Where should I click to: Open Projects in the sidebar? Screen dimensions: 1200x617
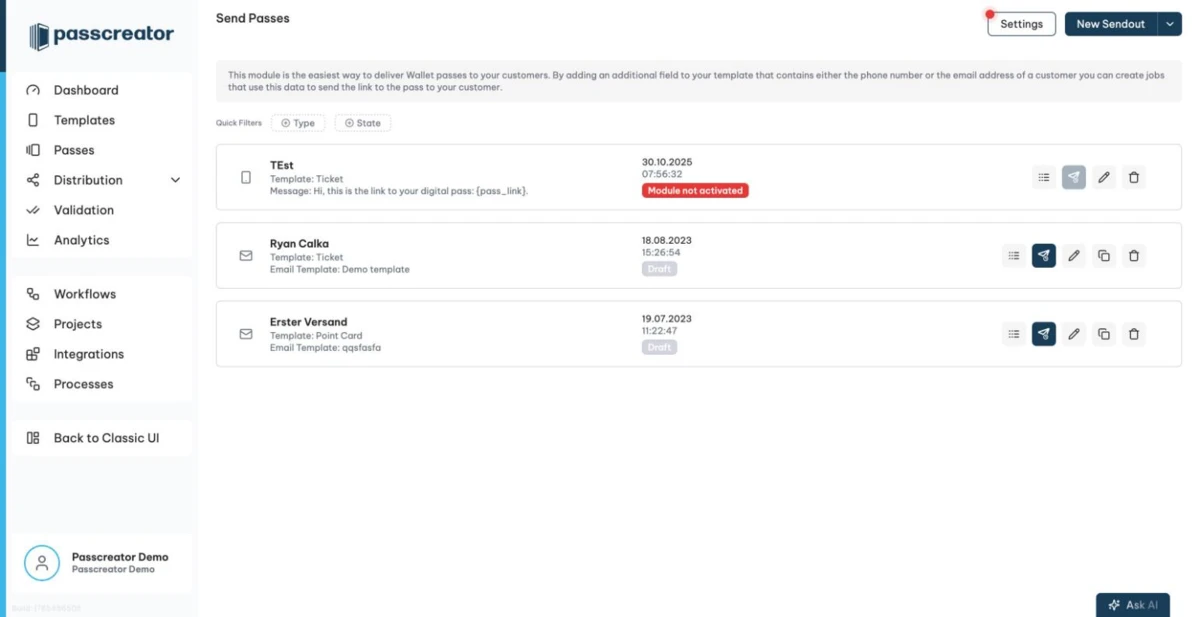pyautogui.click(x=78, y=324)
